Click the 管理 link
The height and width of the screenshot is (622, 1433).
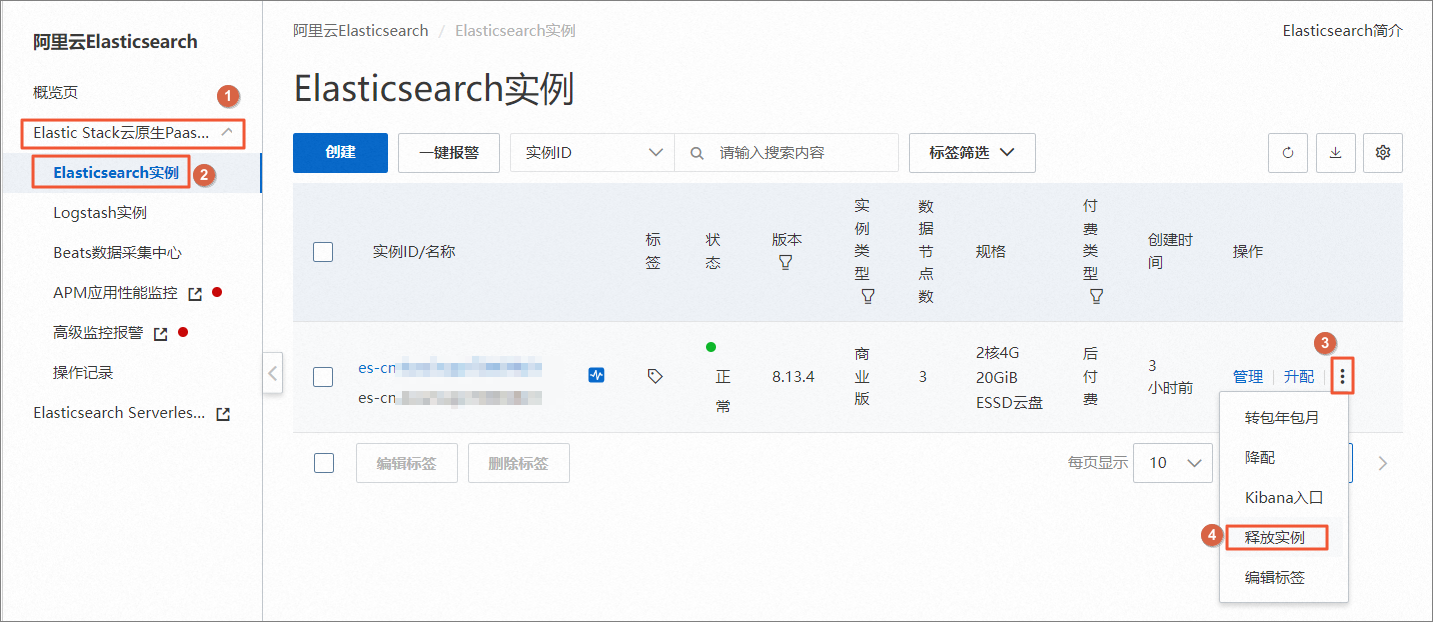(1248, 377)
